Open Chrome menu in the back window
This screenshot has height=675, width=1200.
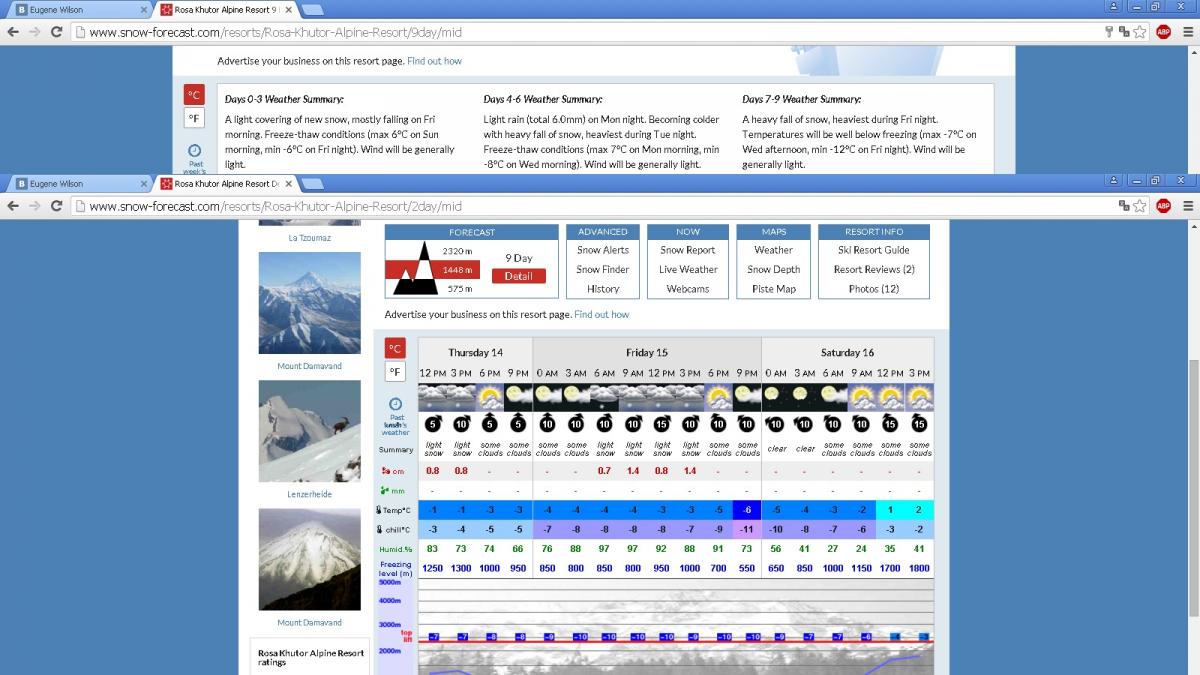coord(1187,32)
